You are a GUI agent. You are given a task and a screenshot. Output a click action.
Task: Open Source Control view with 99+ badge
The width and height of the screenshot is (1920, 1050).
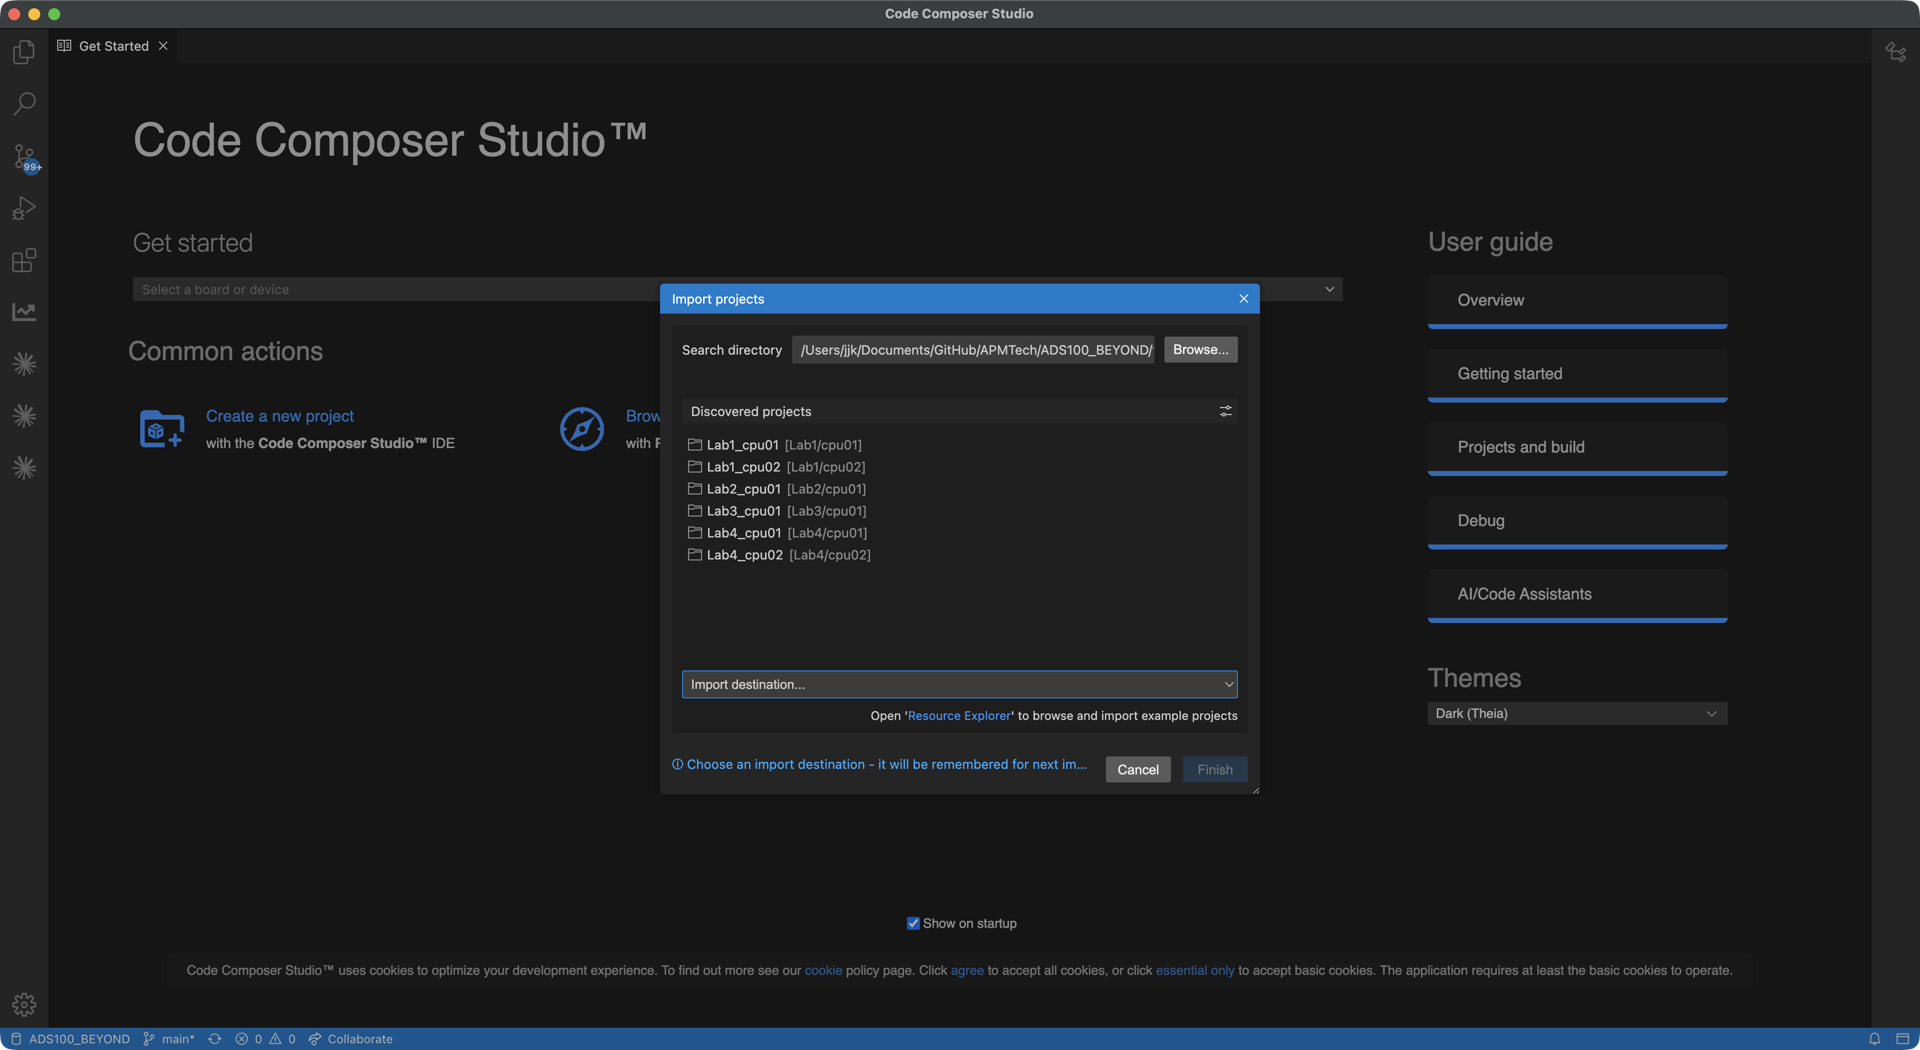point(24,157)
